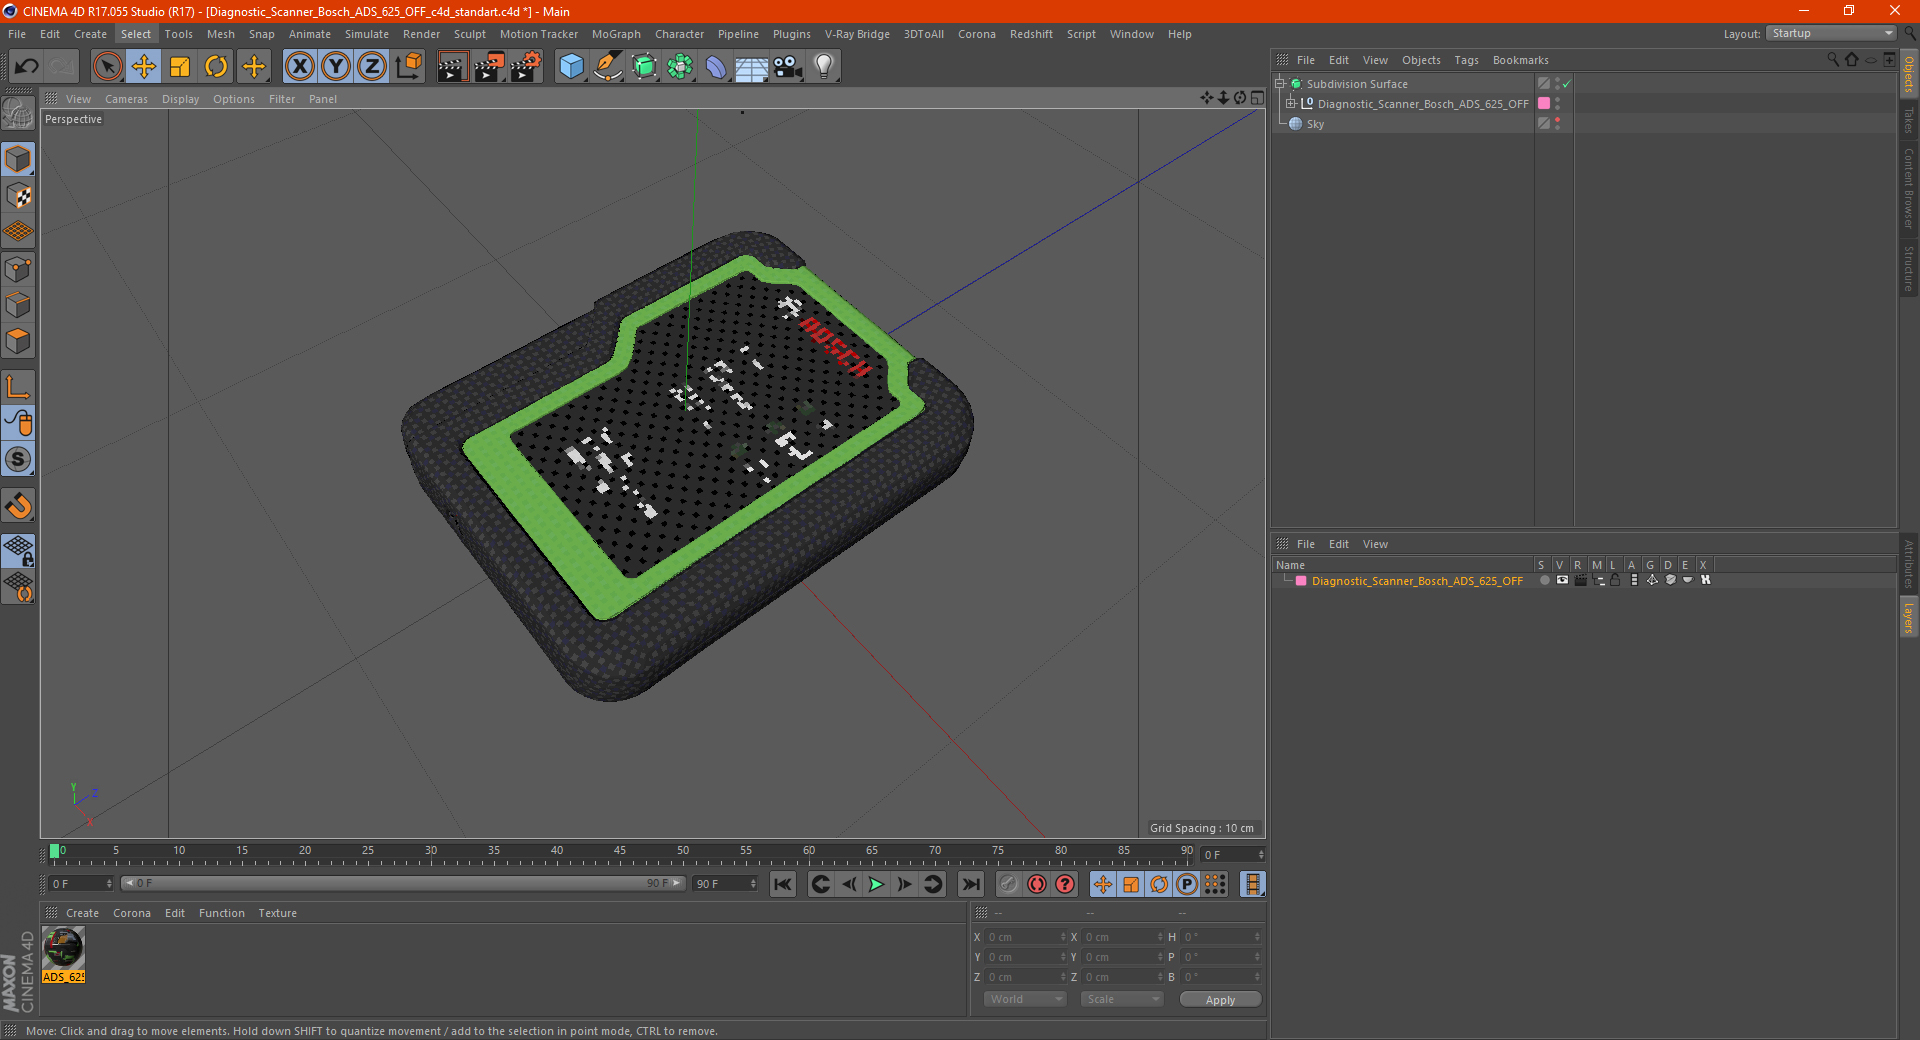Click the timeline preview range slider

tap(402, 883)
